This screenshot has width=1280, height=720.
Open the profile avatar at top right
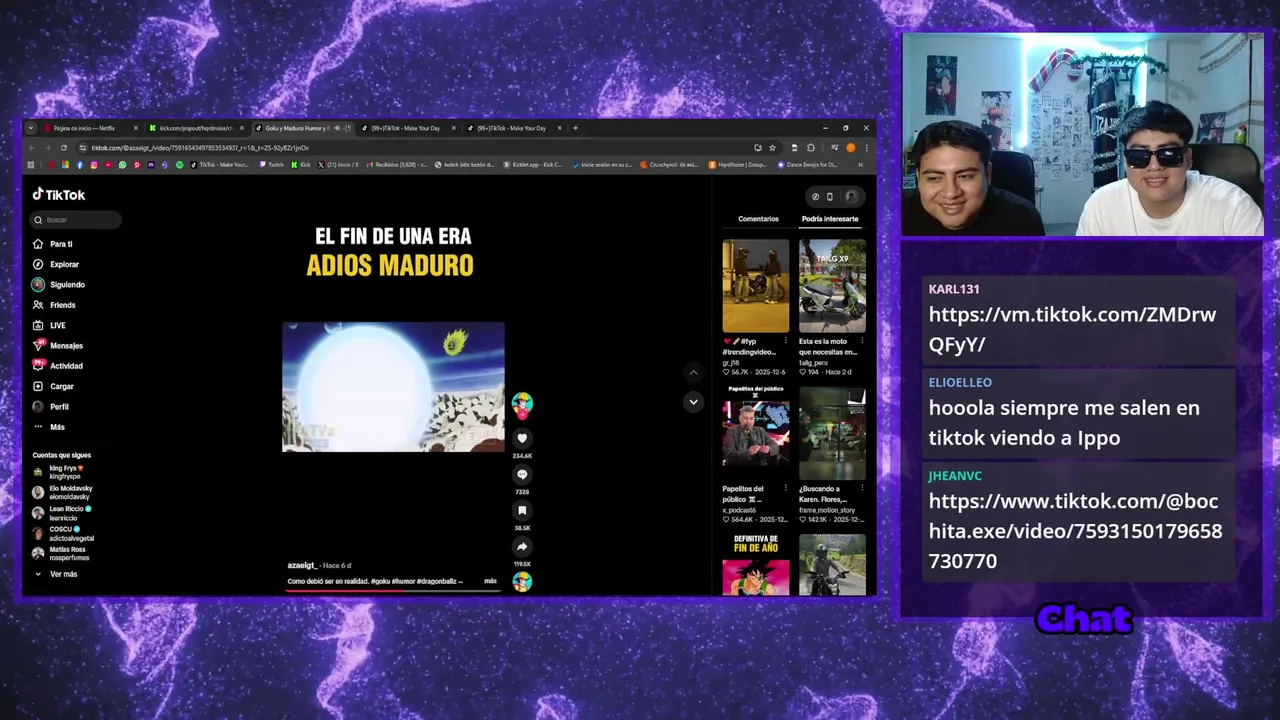pos(851,197)
